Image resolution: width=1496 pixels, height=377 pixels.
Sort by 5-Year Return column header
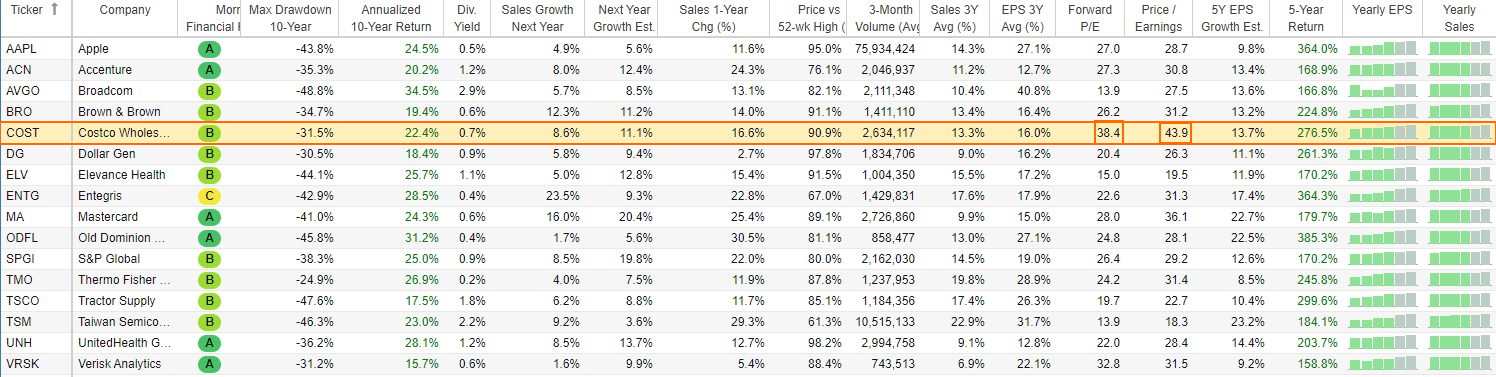coord(1306,19)
